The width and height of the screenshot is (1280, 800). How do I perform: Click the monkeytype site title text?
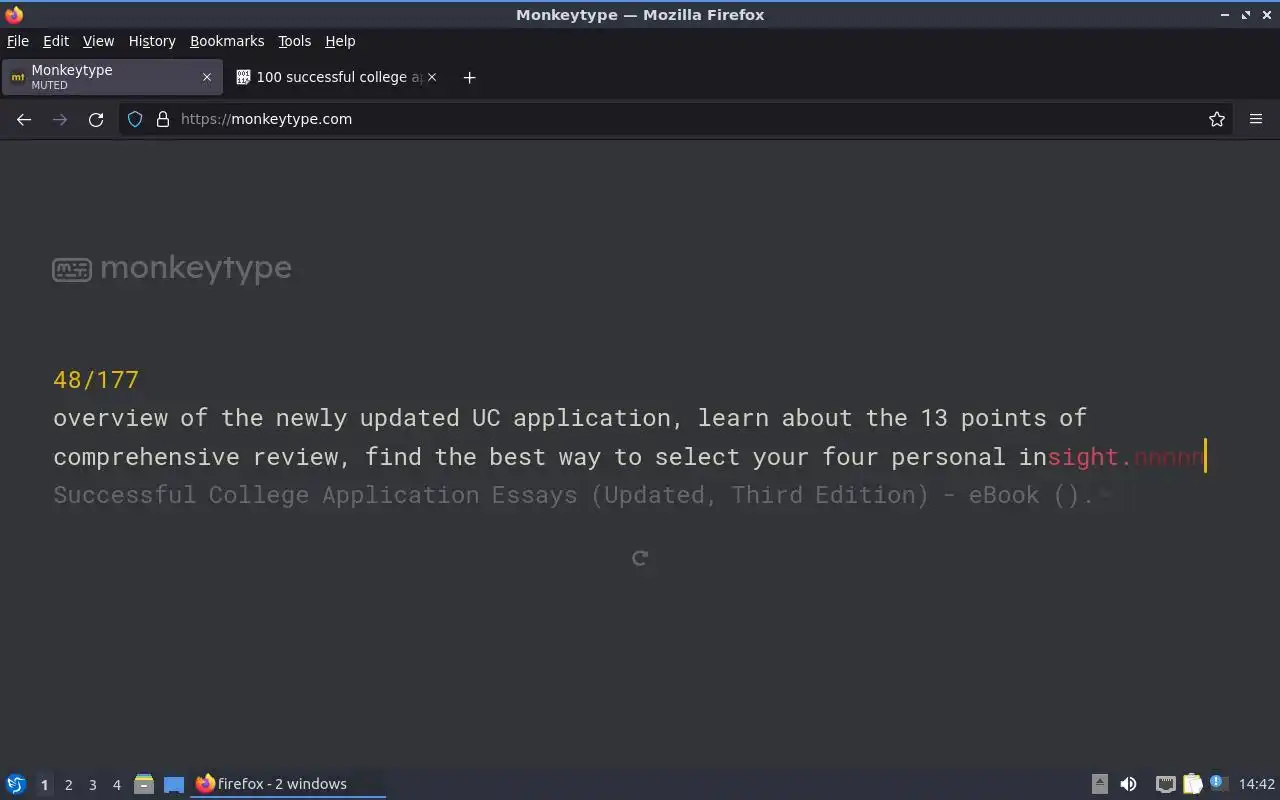pyautogui.click(x=196, y=268)
